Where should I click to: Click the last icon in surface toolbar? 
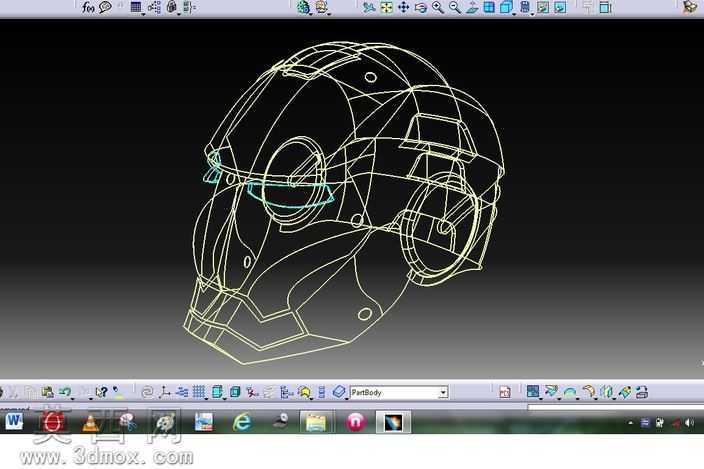click(642, 392)
